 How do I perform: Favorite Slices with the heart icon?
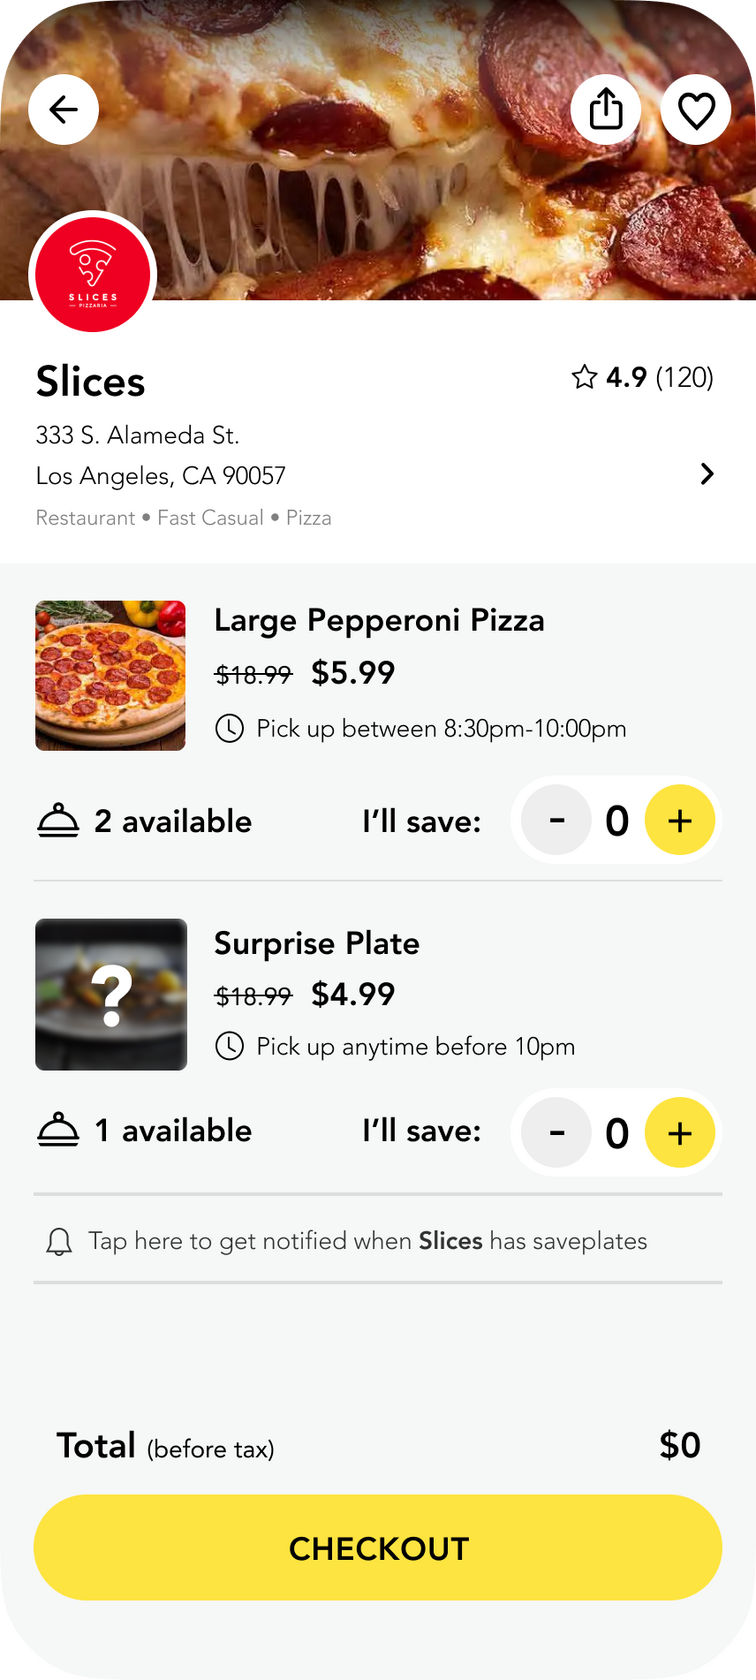[x=696, y=109]
